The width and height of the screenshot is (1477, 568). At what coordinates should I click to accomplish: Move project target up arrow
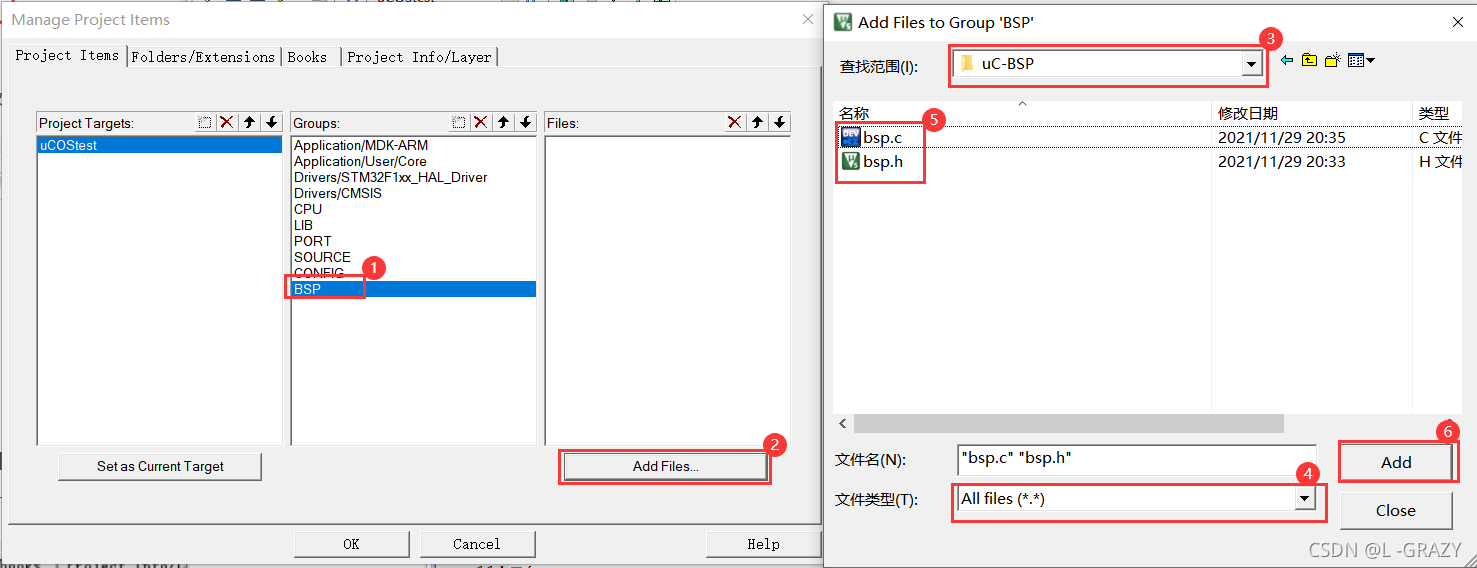click(x=249, y=122)
